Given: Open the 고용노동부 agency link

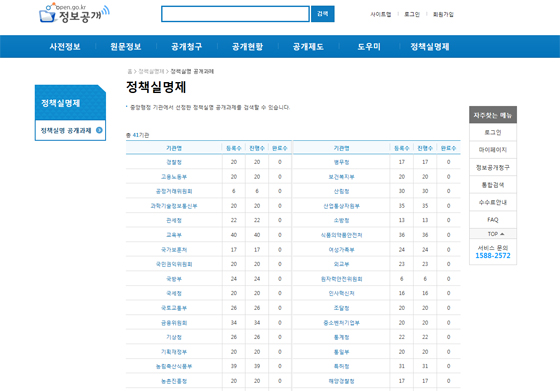Looking at the screenshot, I should (174, 177).
